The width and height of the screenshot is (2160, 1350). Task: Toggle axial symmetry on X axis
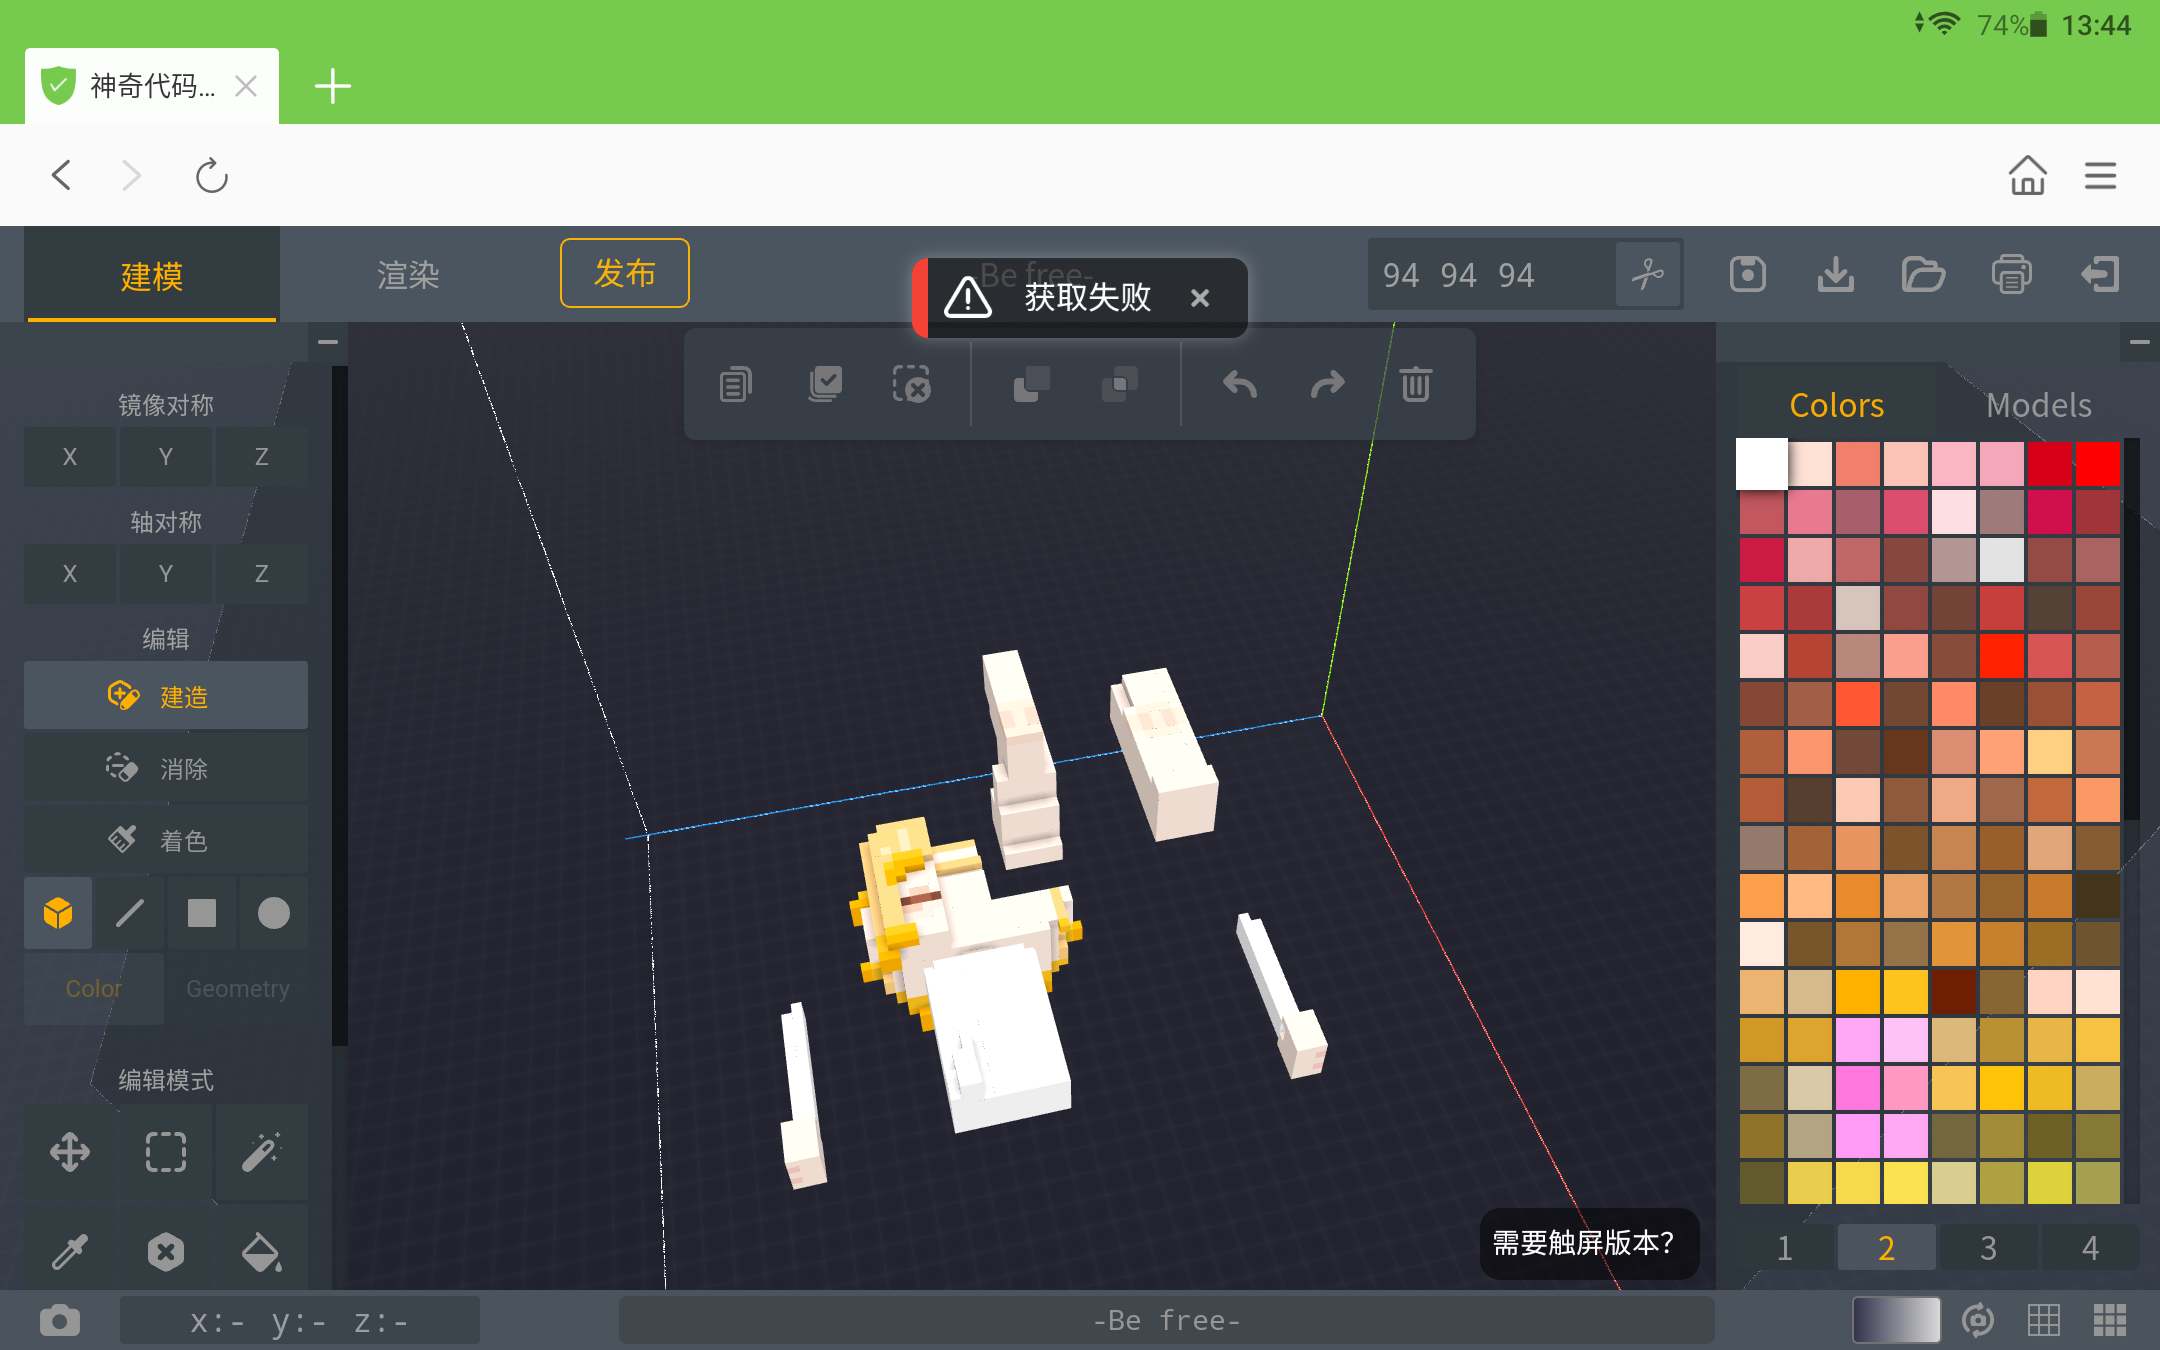pos(70,574)
